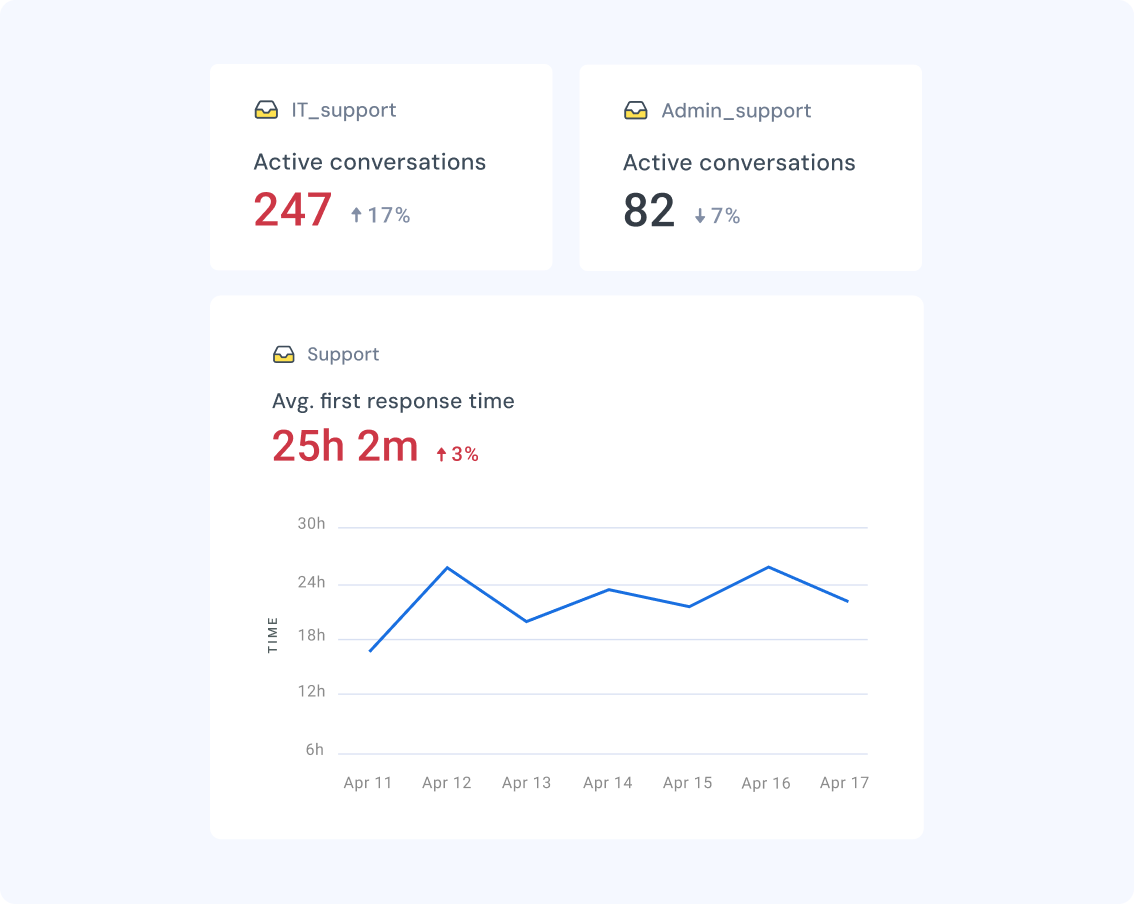Click the Admin_support label text
The image size is (1134, 904).
point(736,110)
